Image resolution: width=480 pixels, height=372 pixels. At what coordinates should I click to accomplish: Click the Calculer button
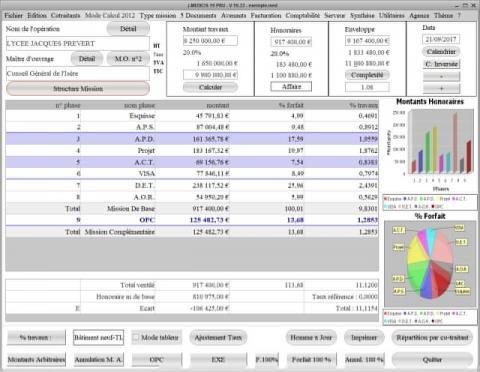coord(210,87)
